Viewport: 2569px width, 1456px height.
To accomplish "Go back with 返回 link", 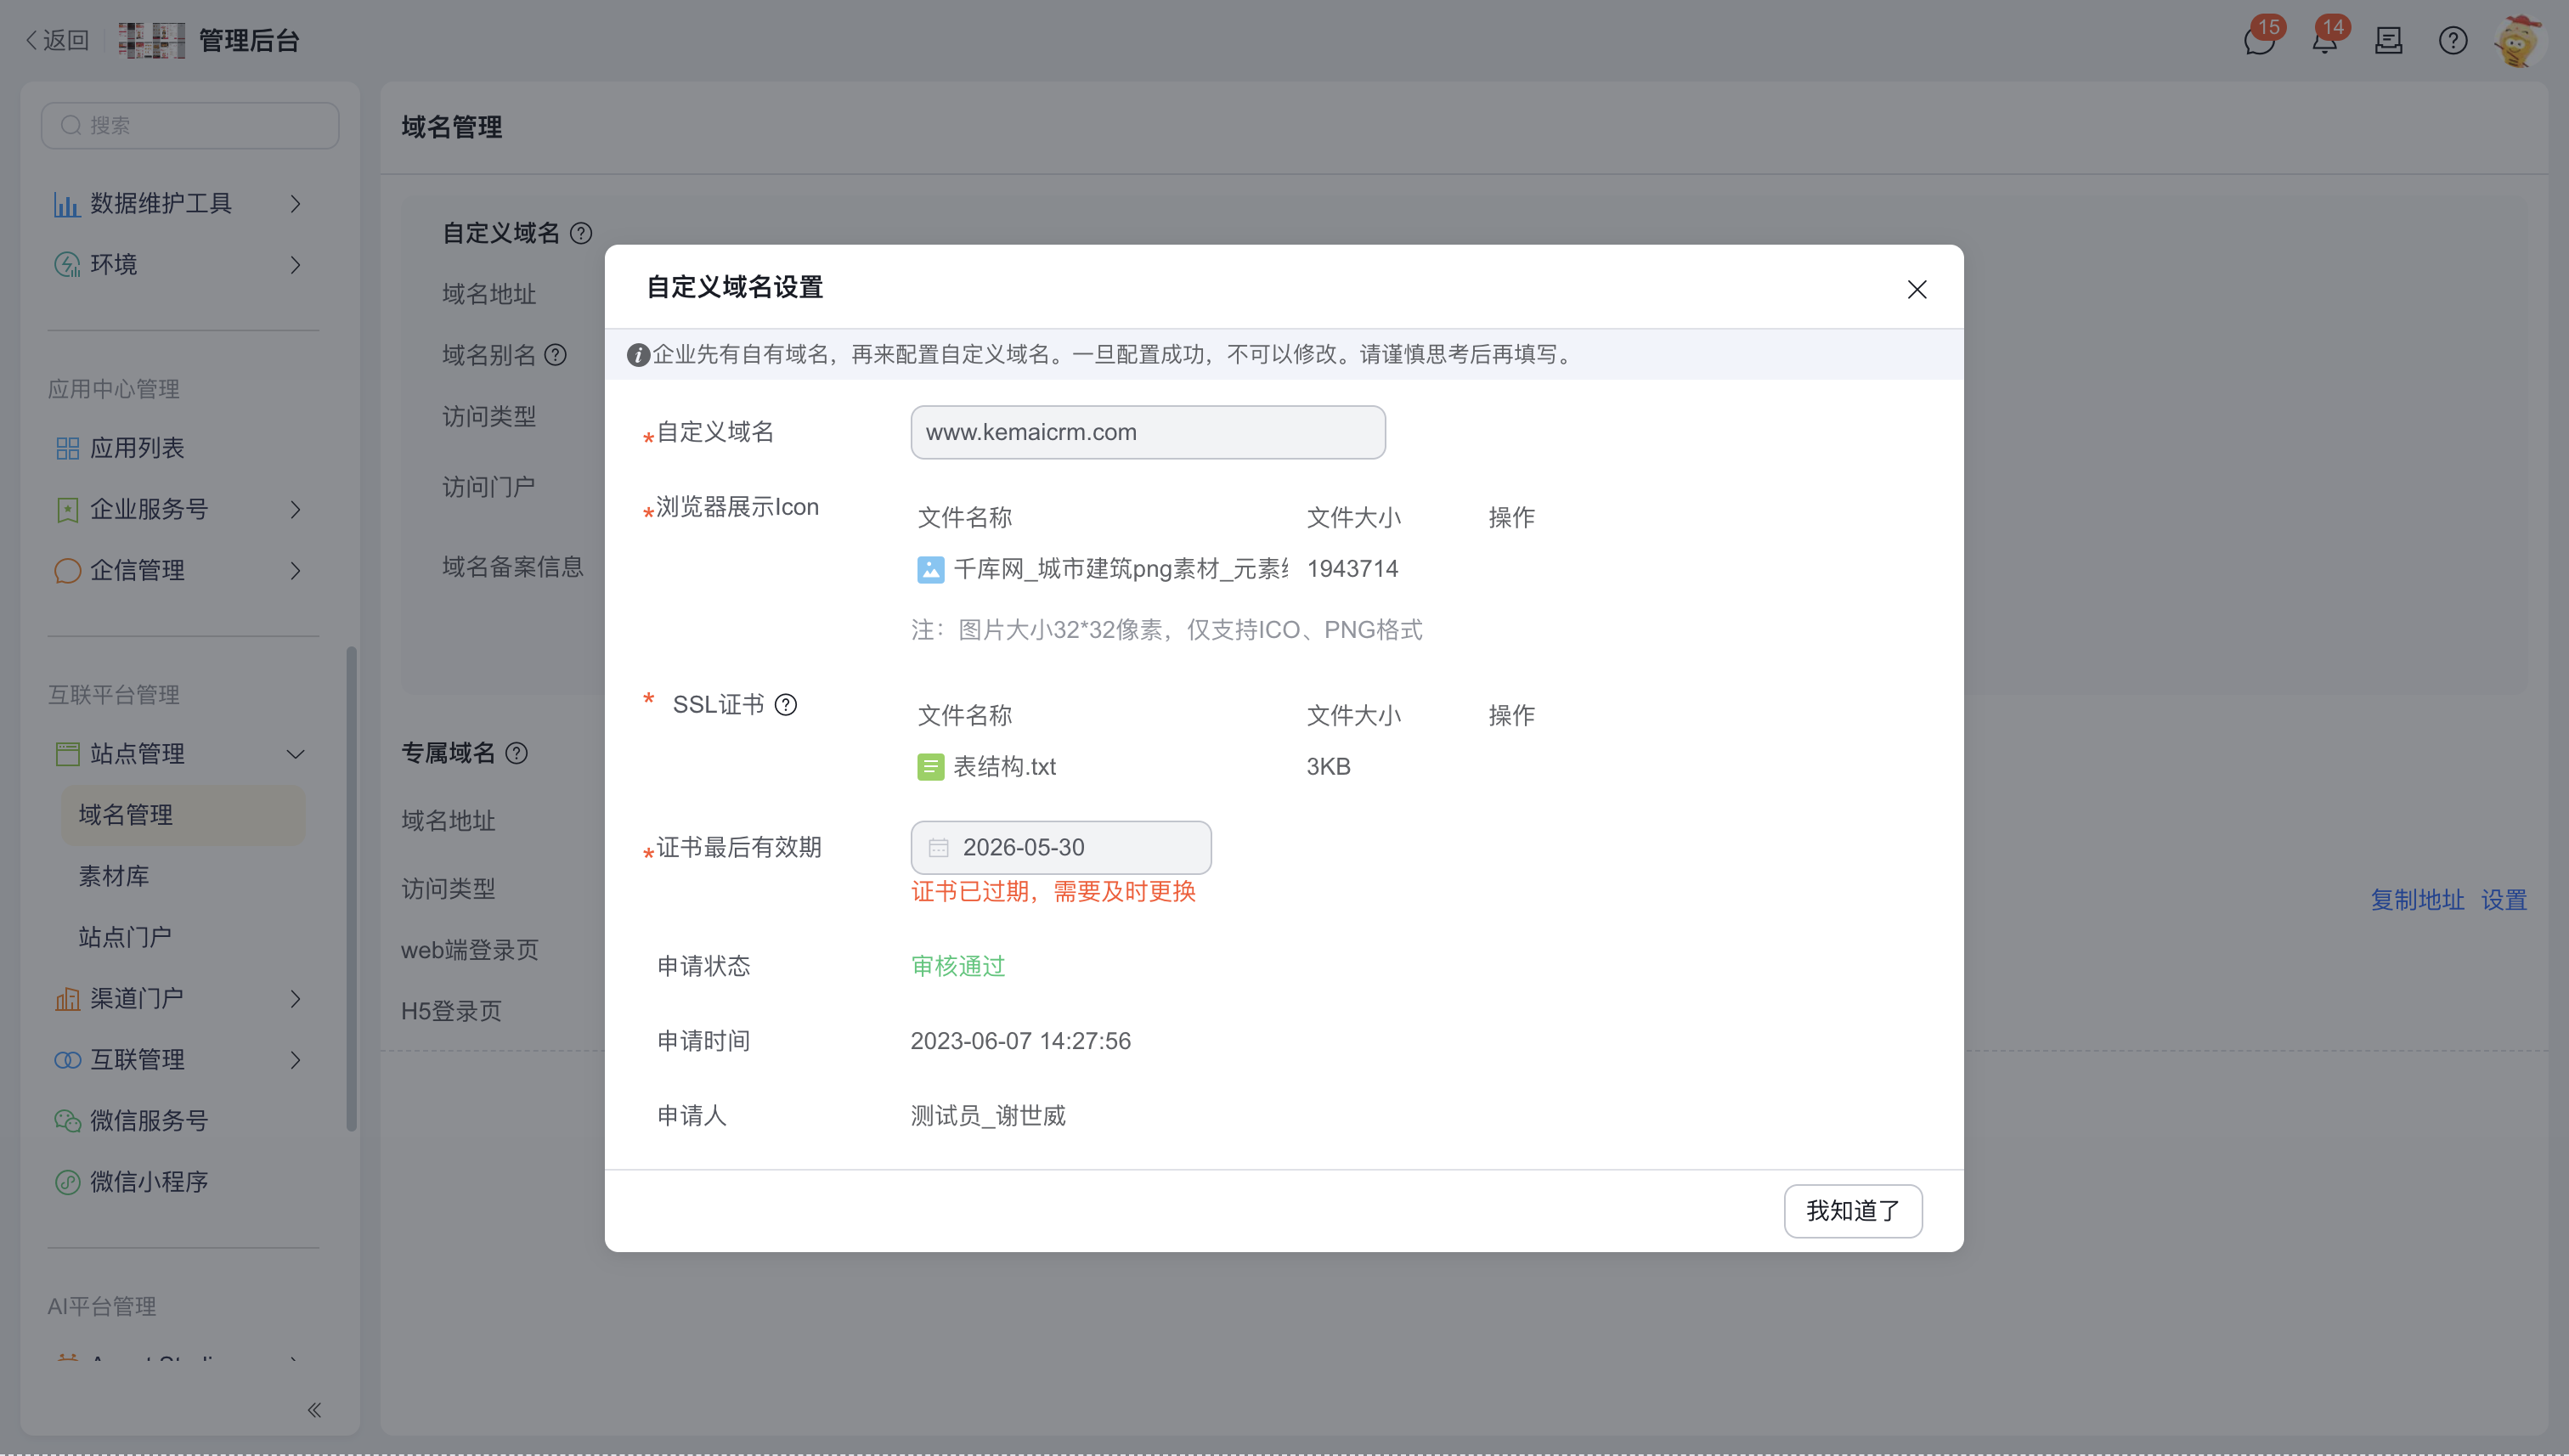I will pos(57,40).
